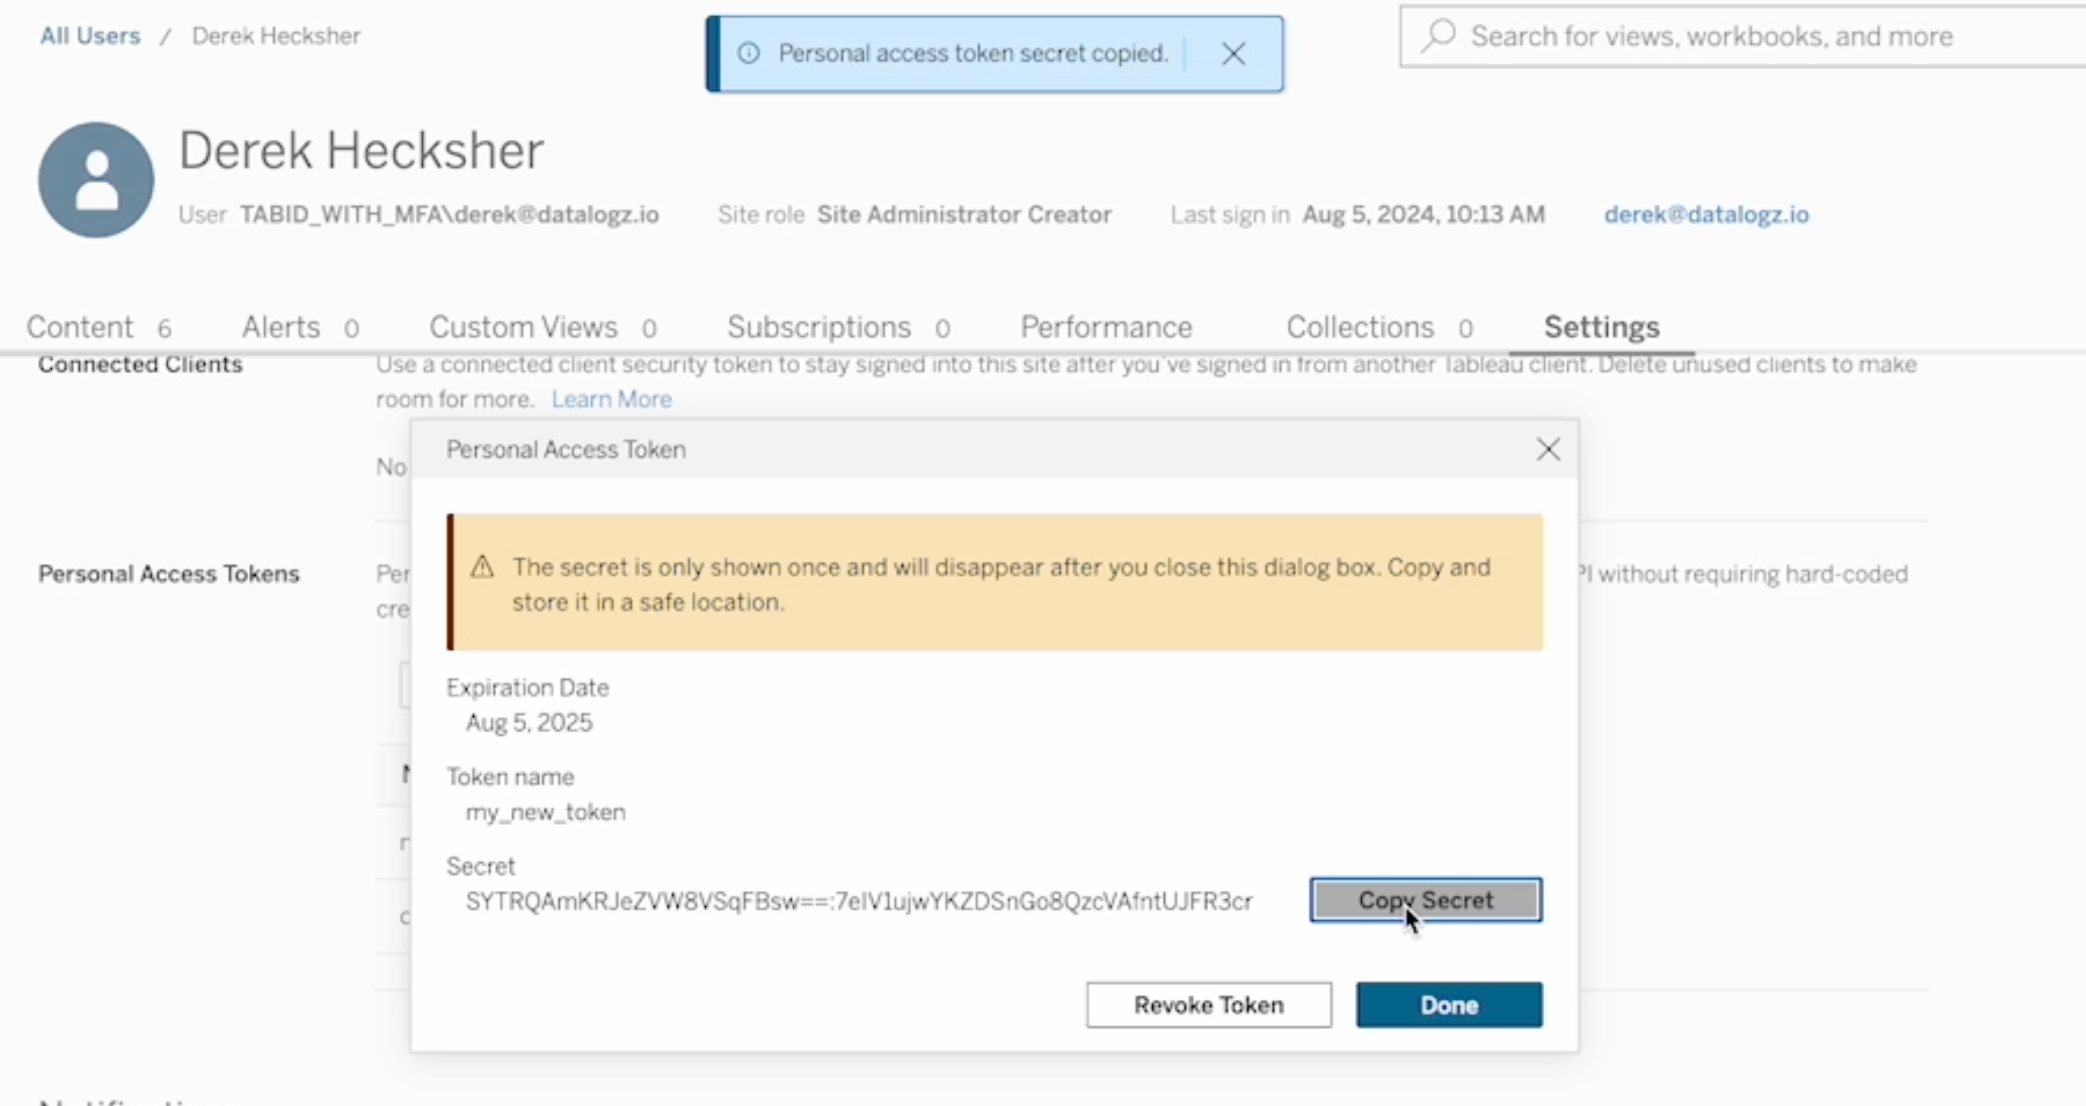The width and height of the screenshot is (2086, 1106).
Task: Dismiss the token copied notification
Action: [x=1233, y=54]
